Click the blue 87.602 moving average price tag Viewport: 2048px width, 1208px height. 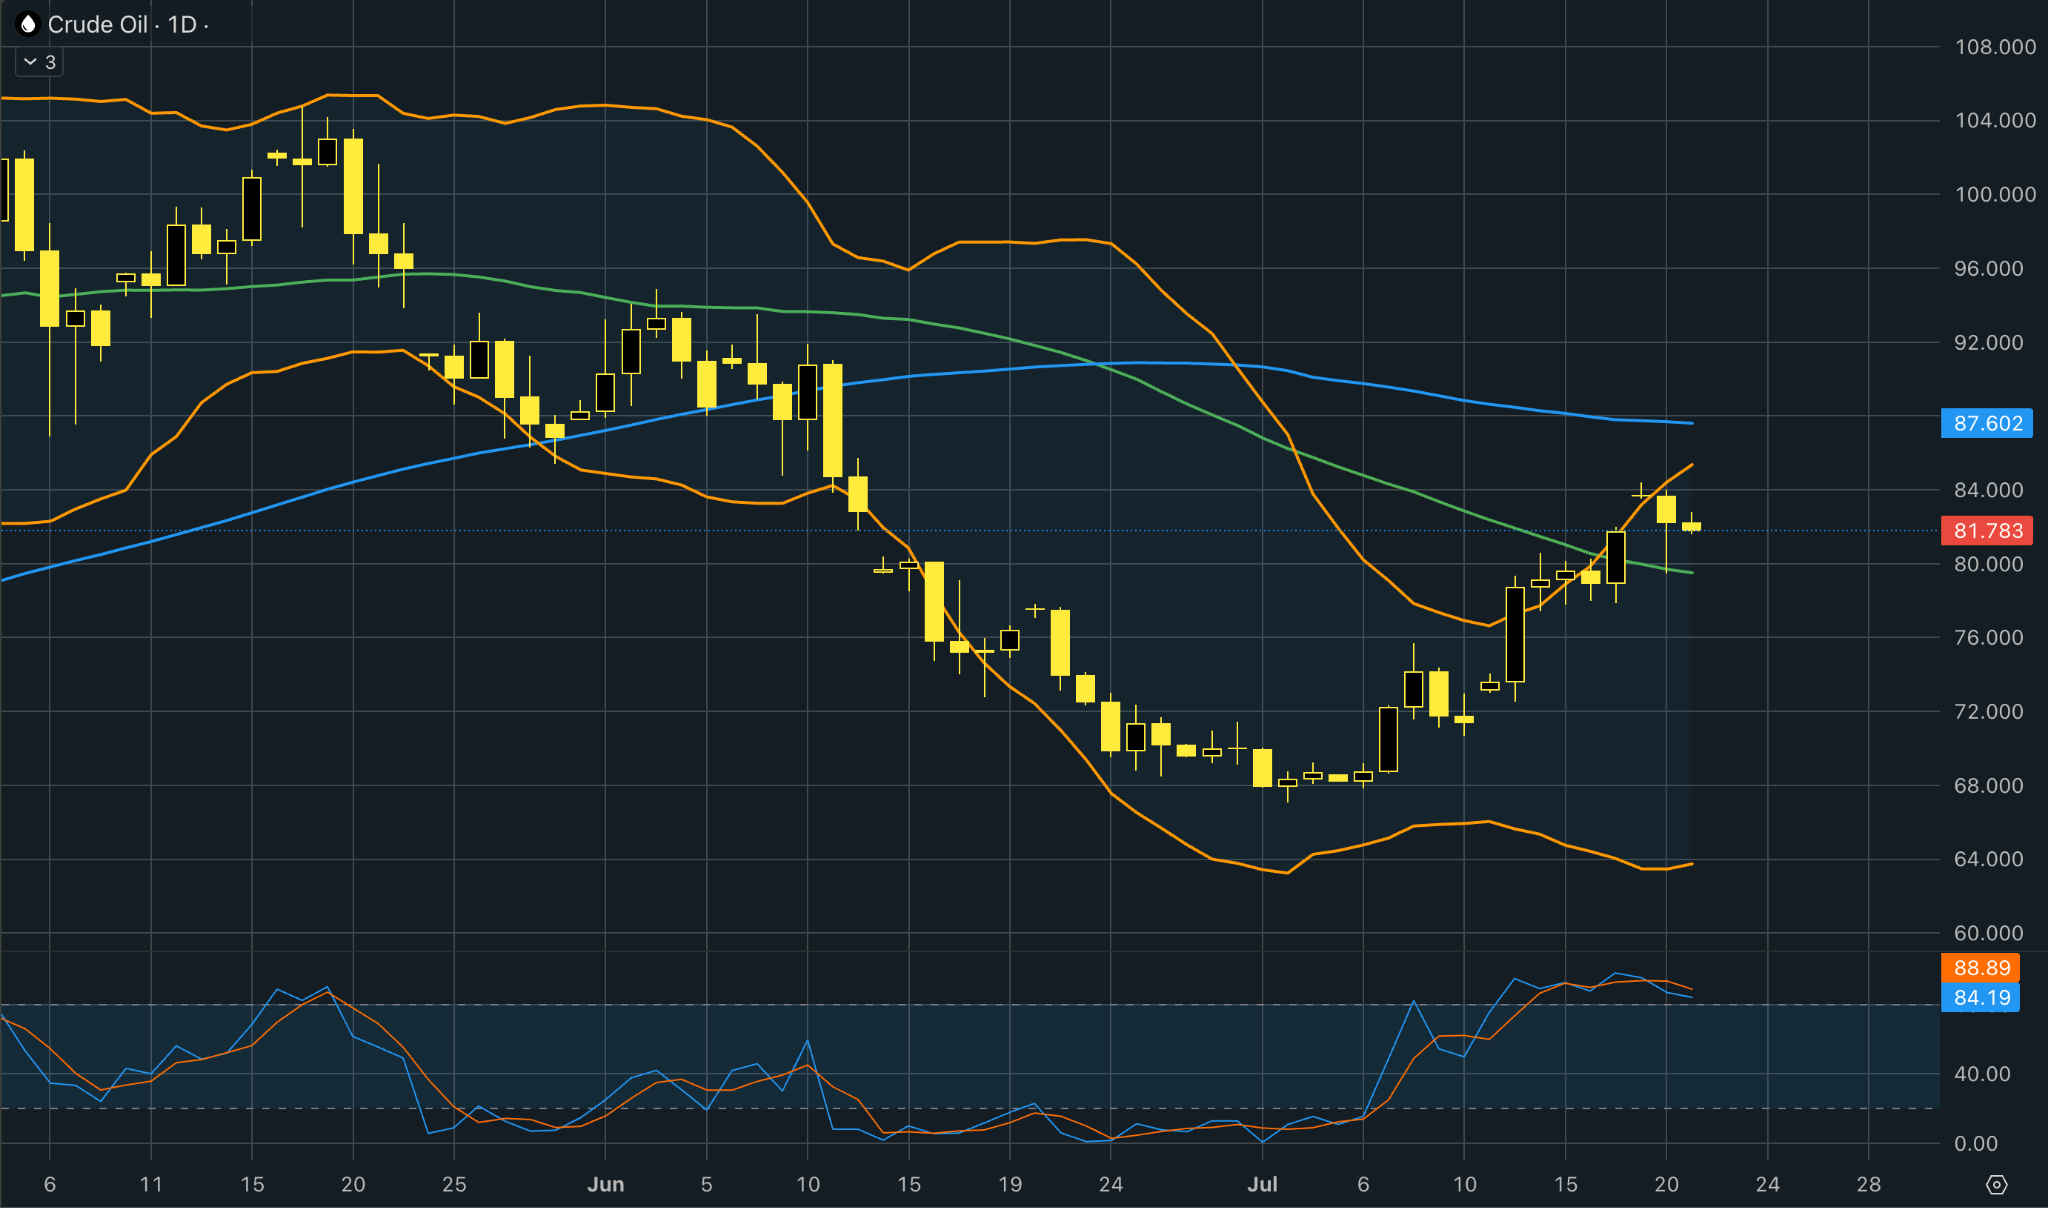click(1987, 423)
